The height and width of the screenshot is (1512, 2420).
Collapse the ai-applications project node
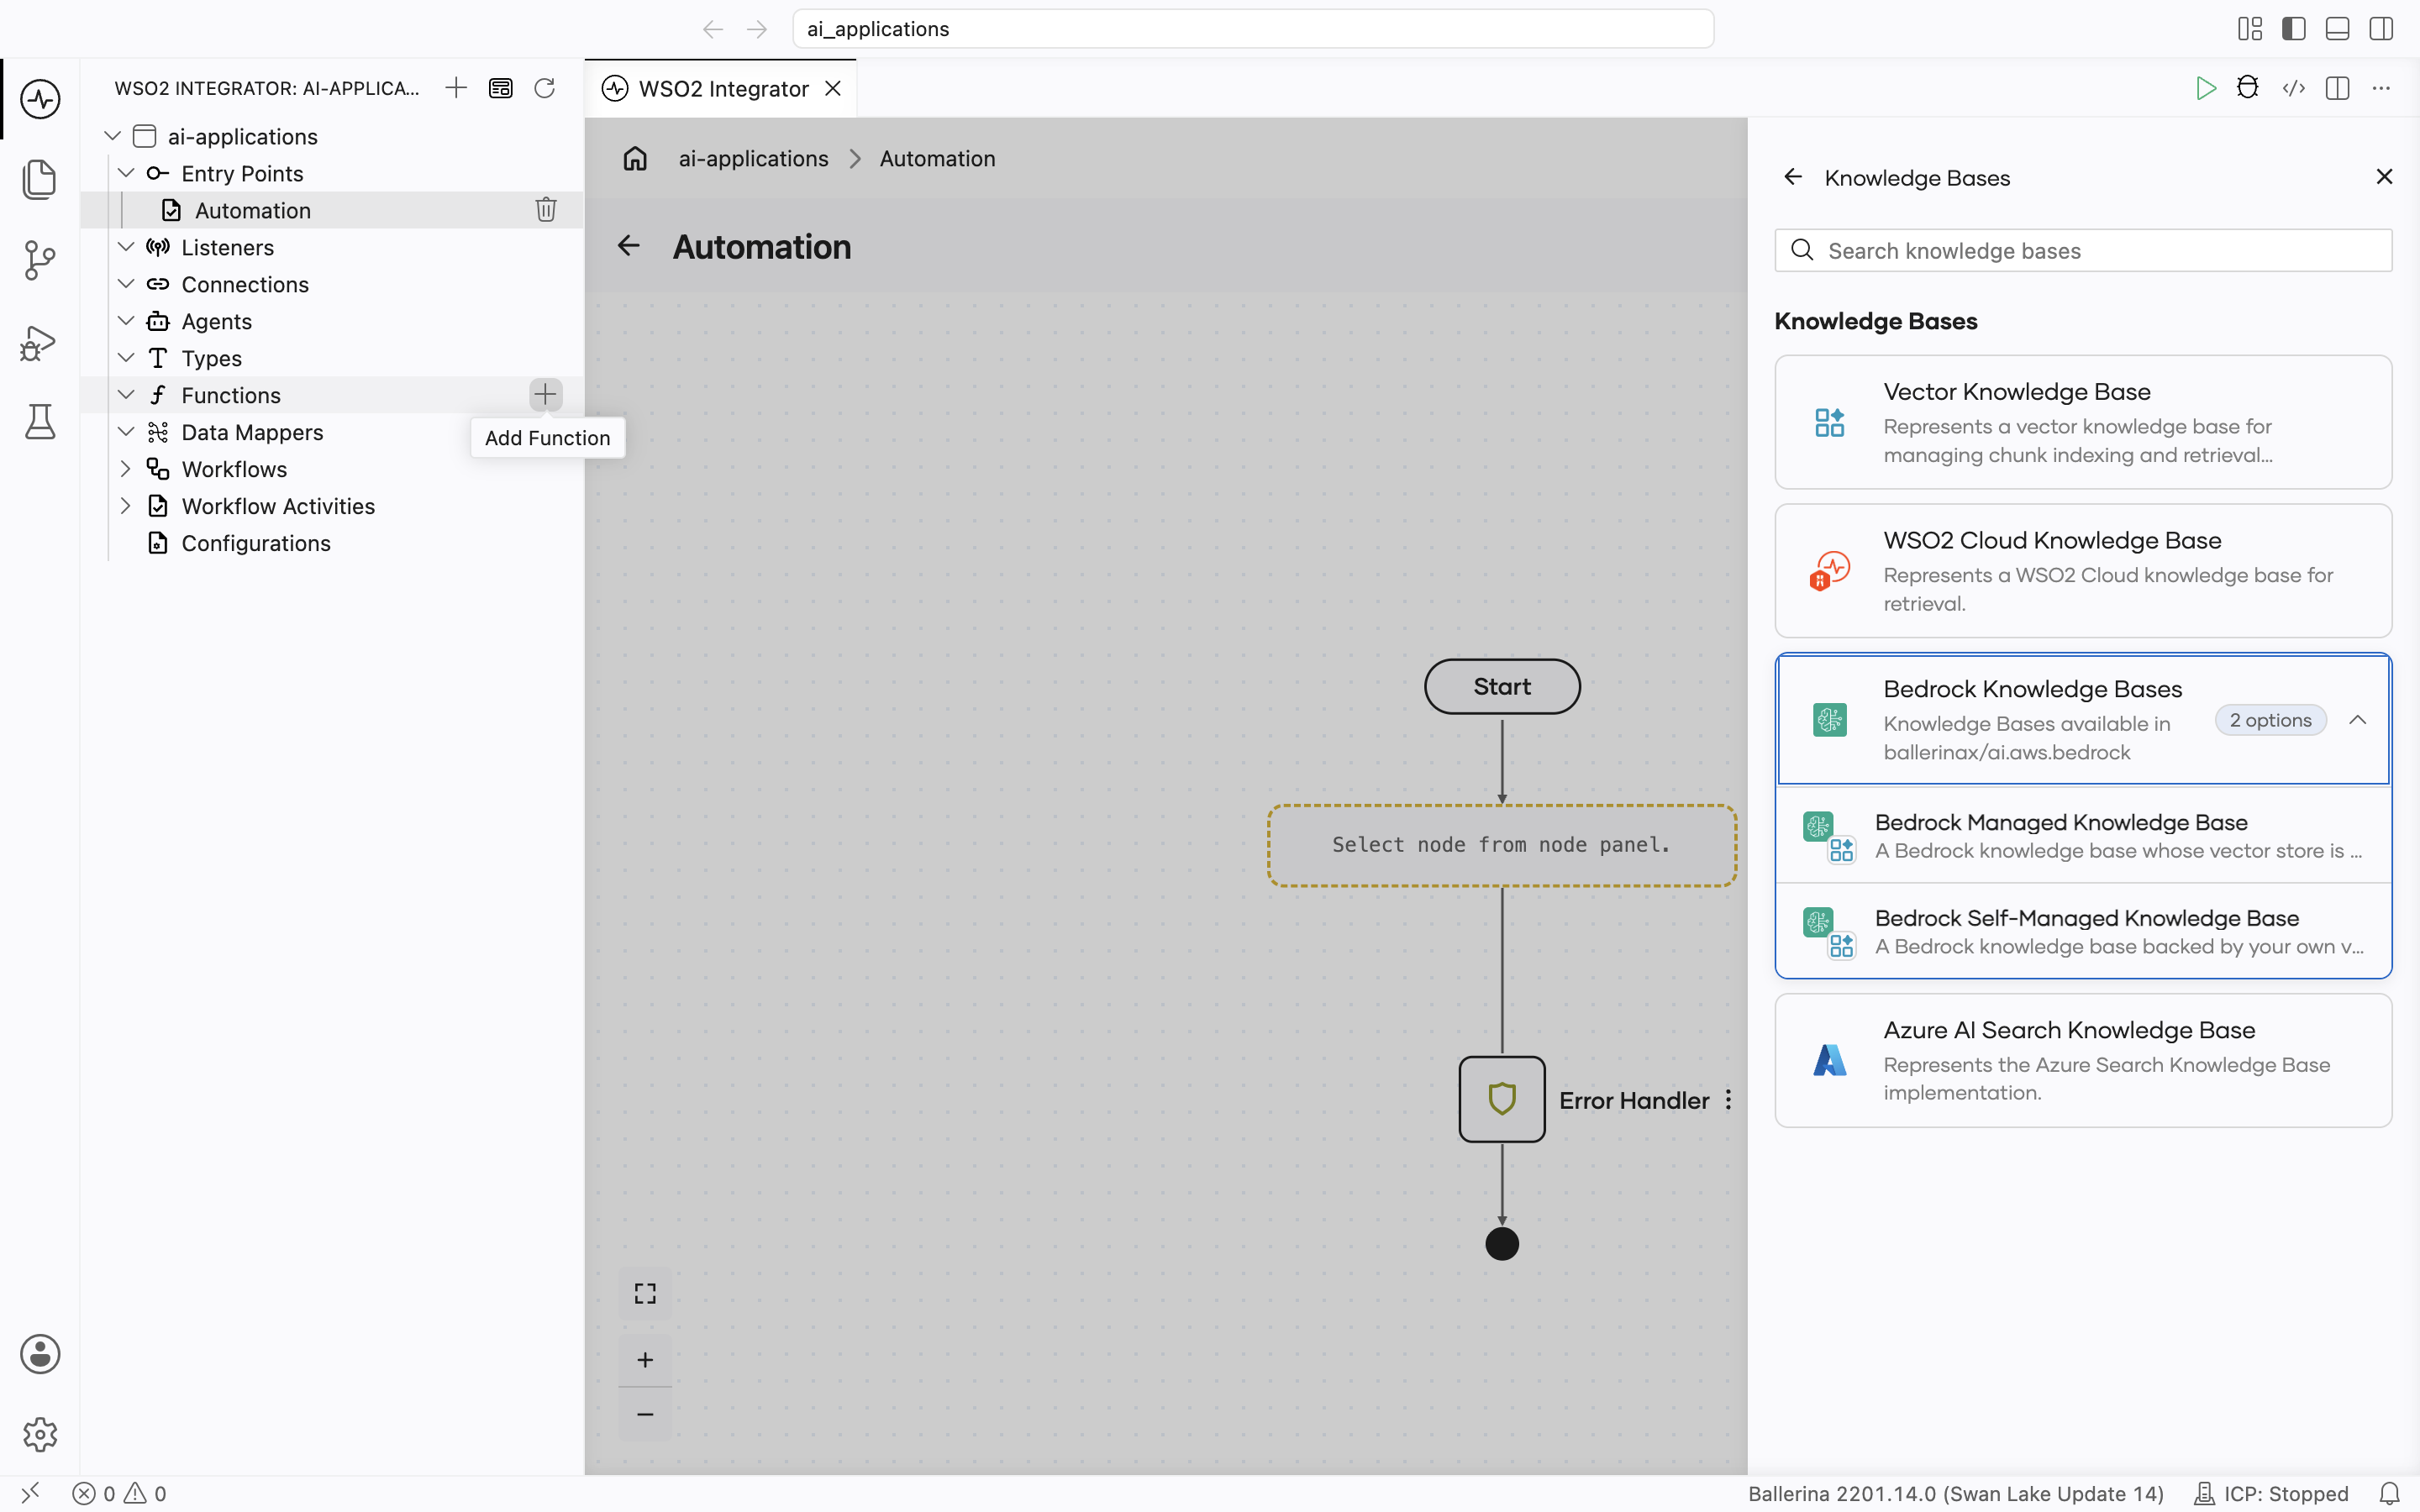(x=113, y=136)
